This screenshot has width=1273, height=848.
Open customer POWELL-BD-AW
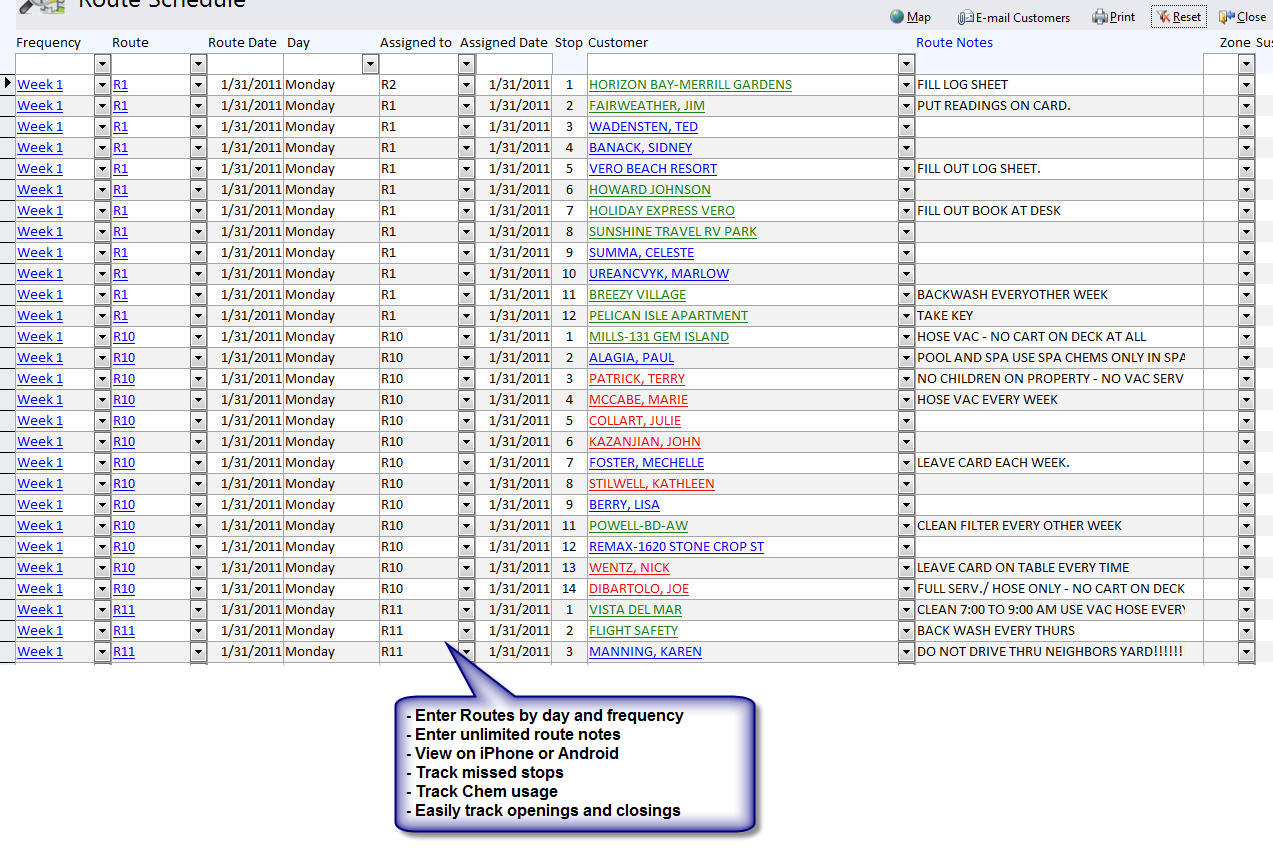pos(638,526)
